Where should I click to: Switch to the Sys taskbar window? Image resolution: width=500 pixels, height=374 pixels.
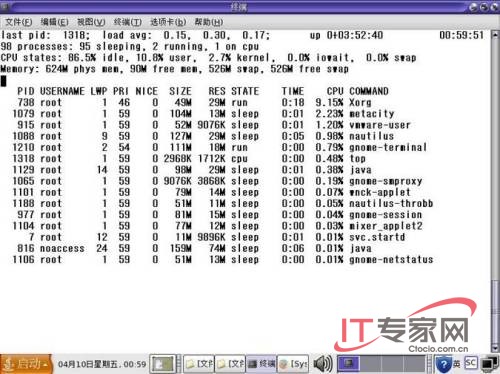pos(293,364)
